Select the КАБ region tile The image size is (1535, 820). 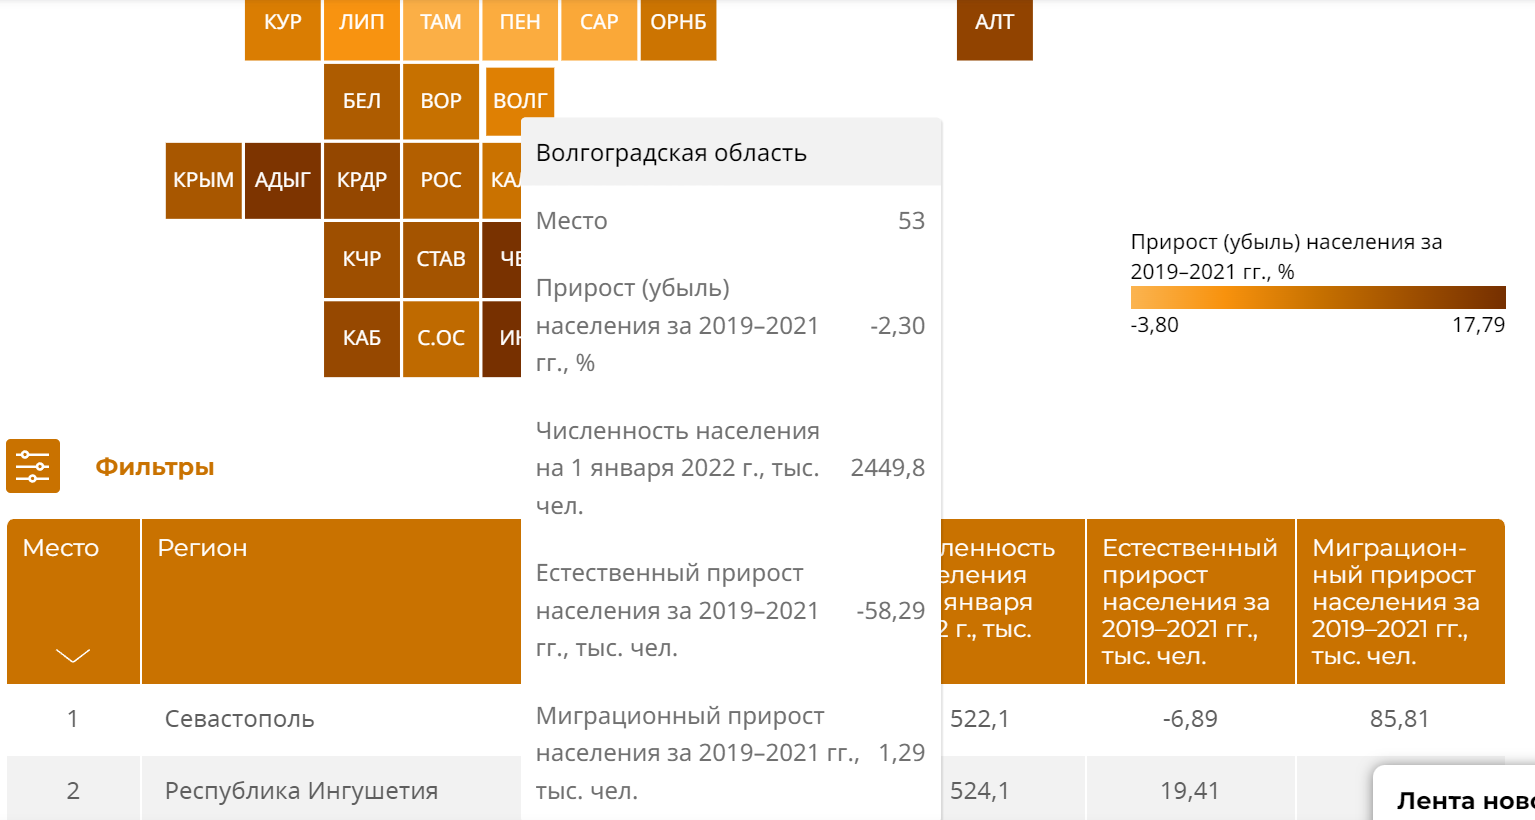362,338
